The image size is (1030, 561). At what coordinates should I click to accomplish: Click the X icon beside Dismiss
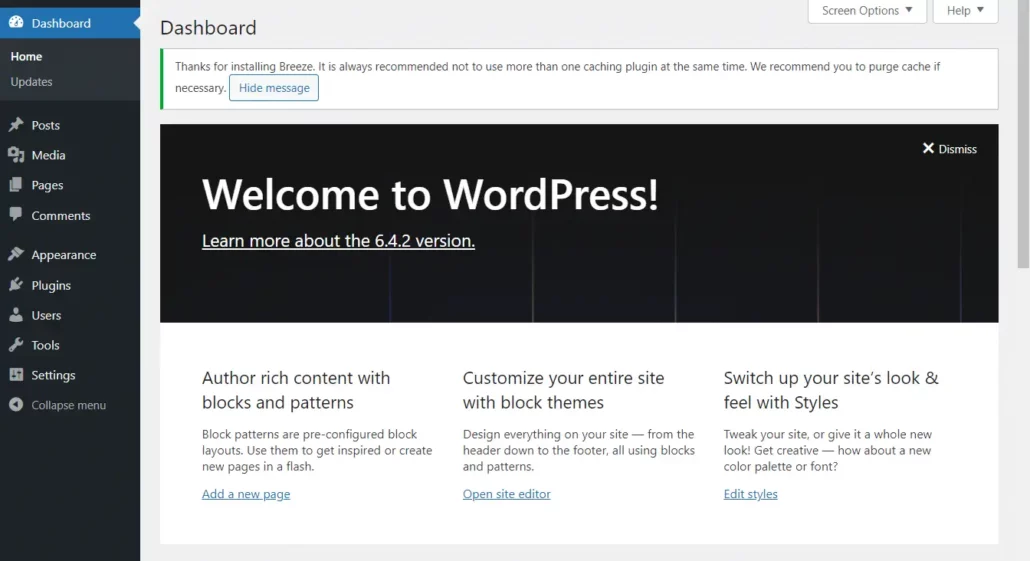point(928,148)
